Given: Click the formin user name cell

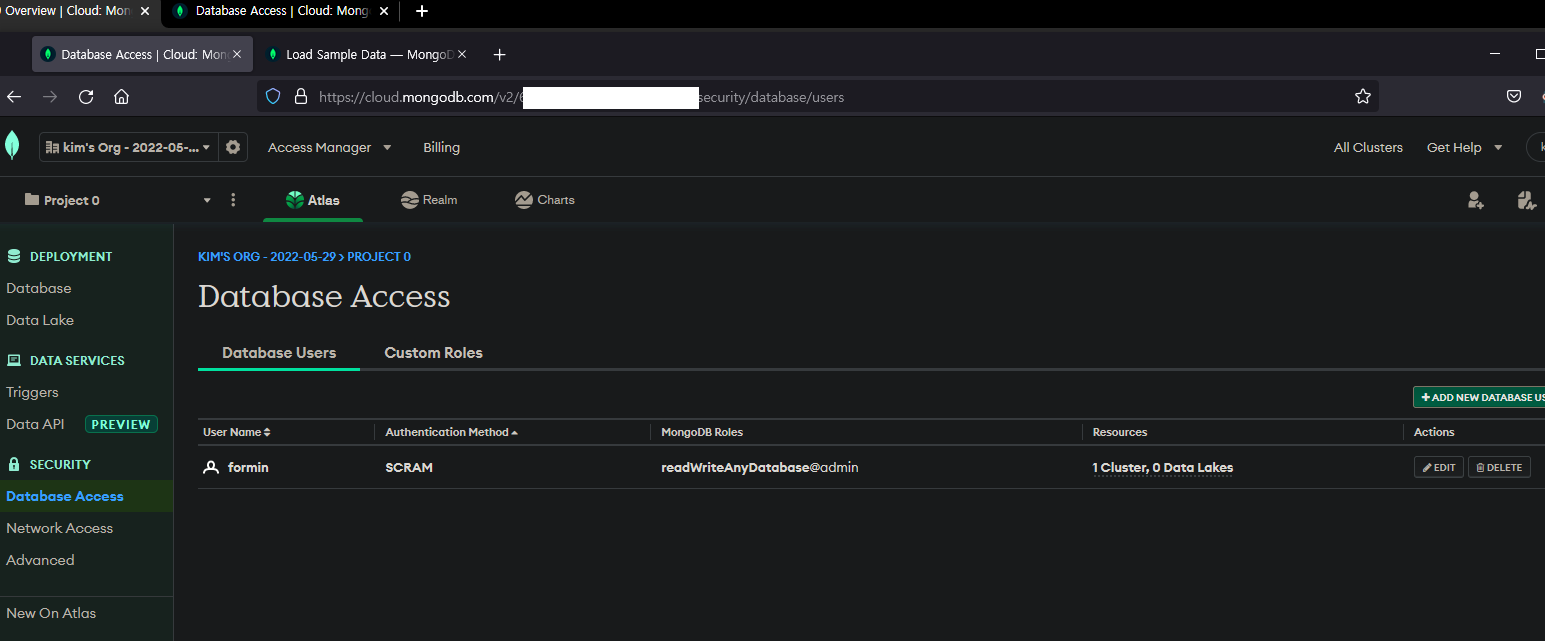Looking at the screenshot, I should coord(248,467).
